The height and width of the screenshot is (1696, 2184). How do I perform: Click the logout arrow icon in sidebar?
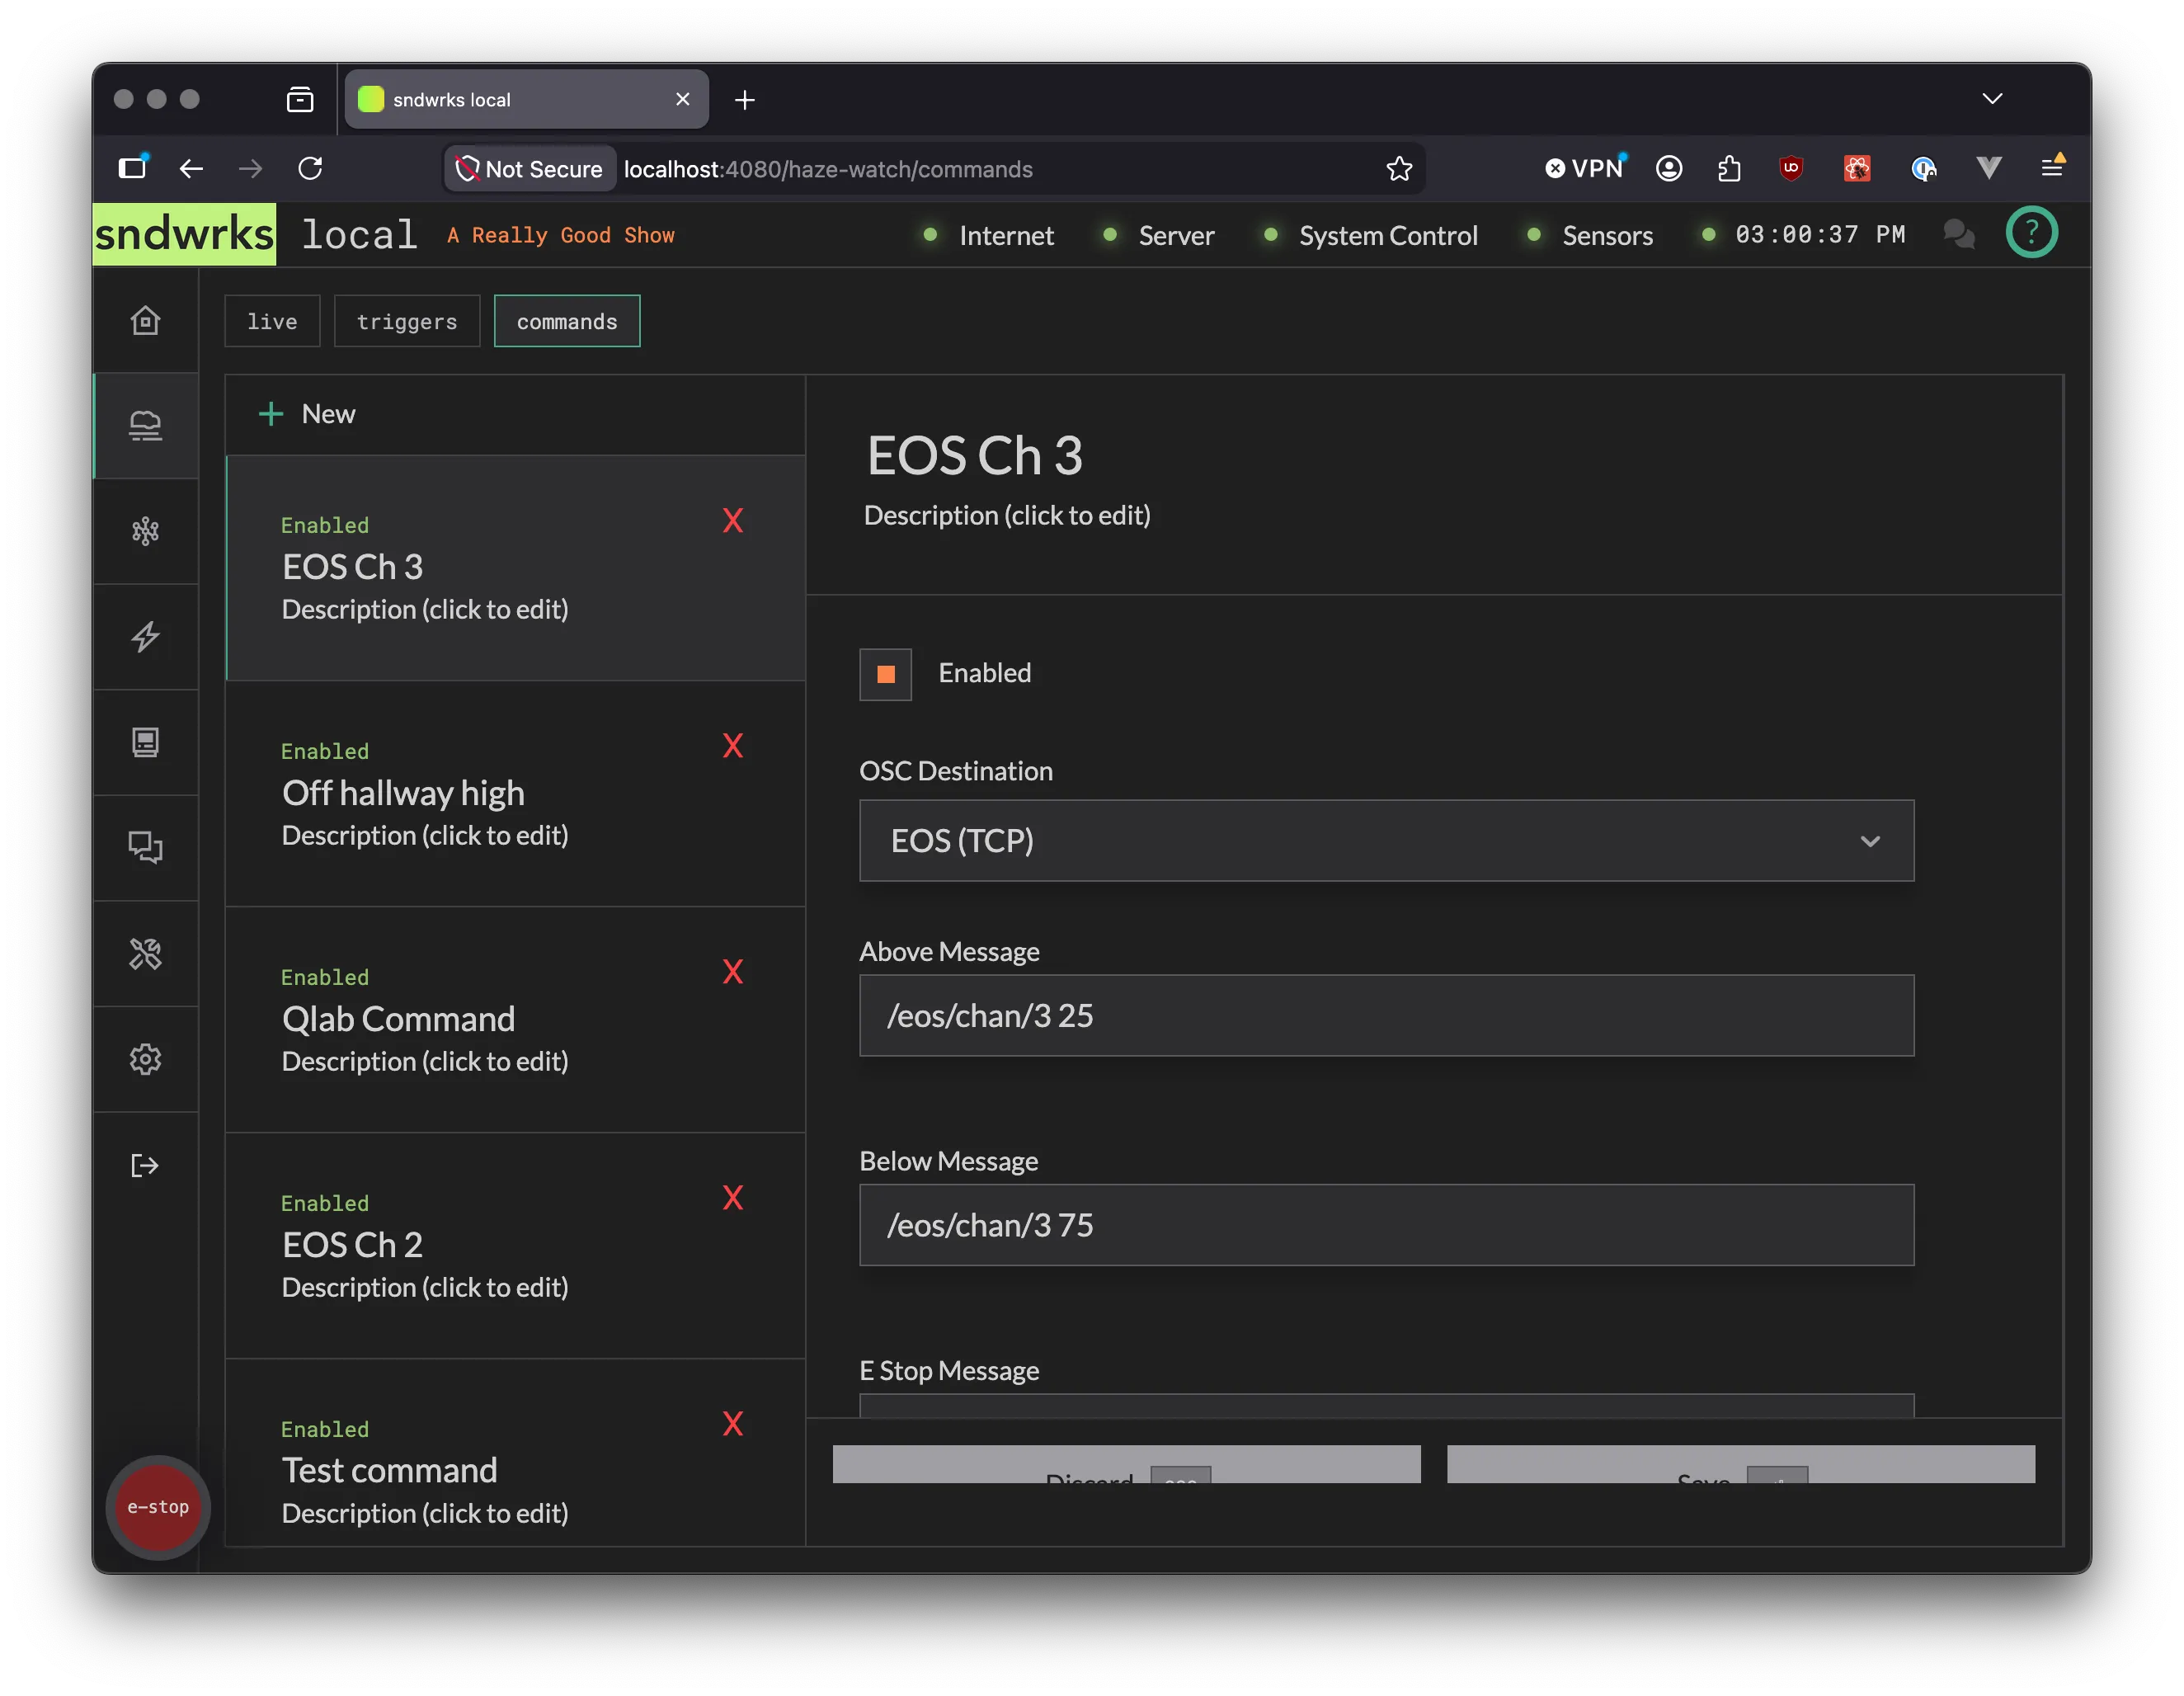pos(145,1165)
